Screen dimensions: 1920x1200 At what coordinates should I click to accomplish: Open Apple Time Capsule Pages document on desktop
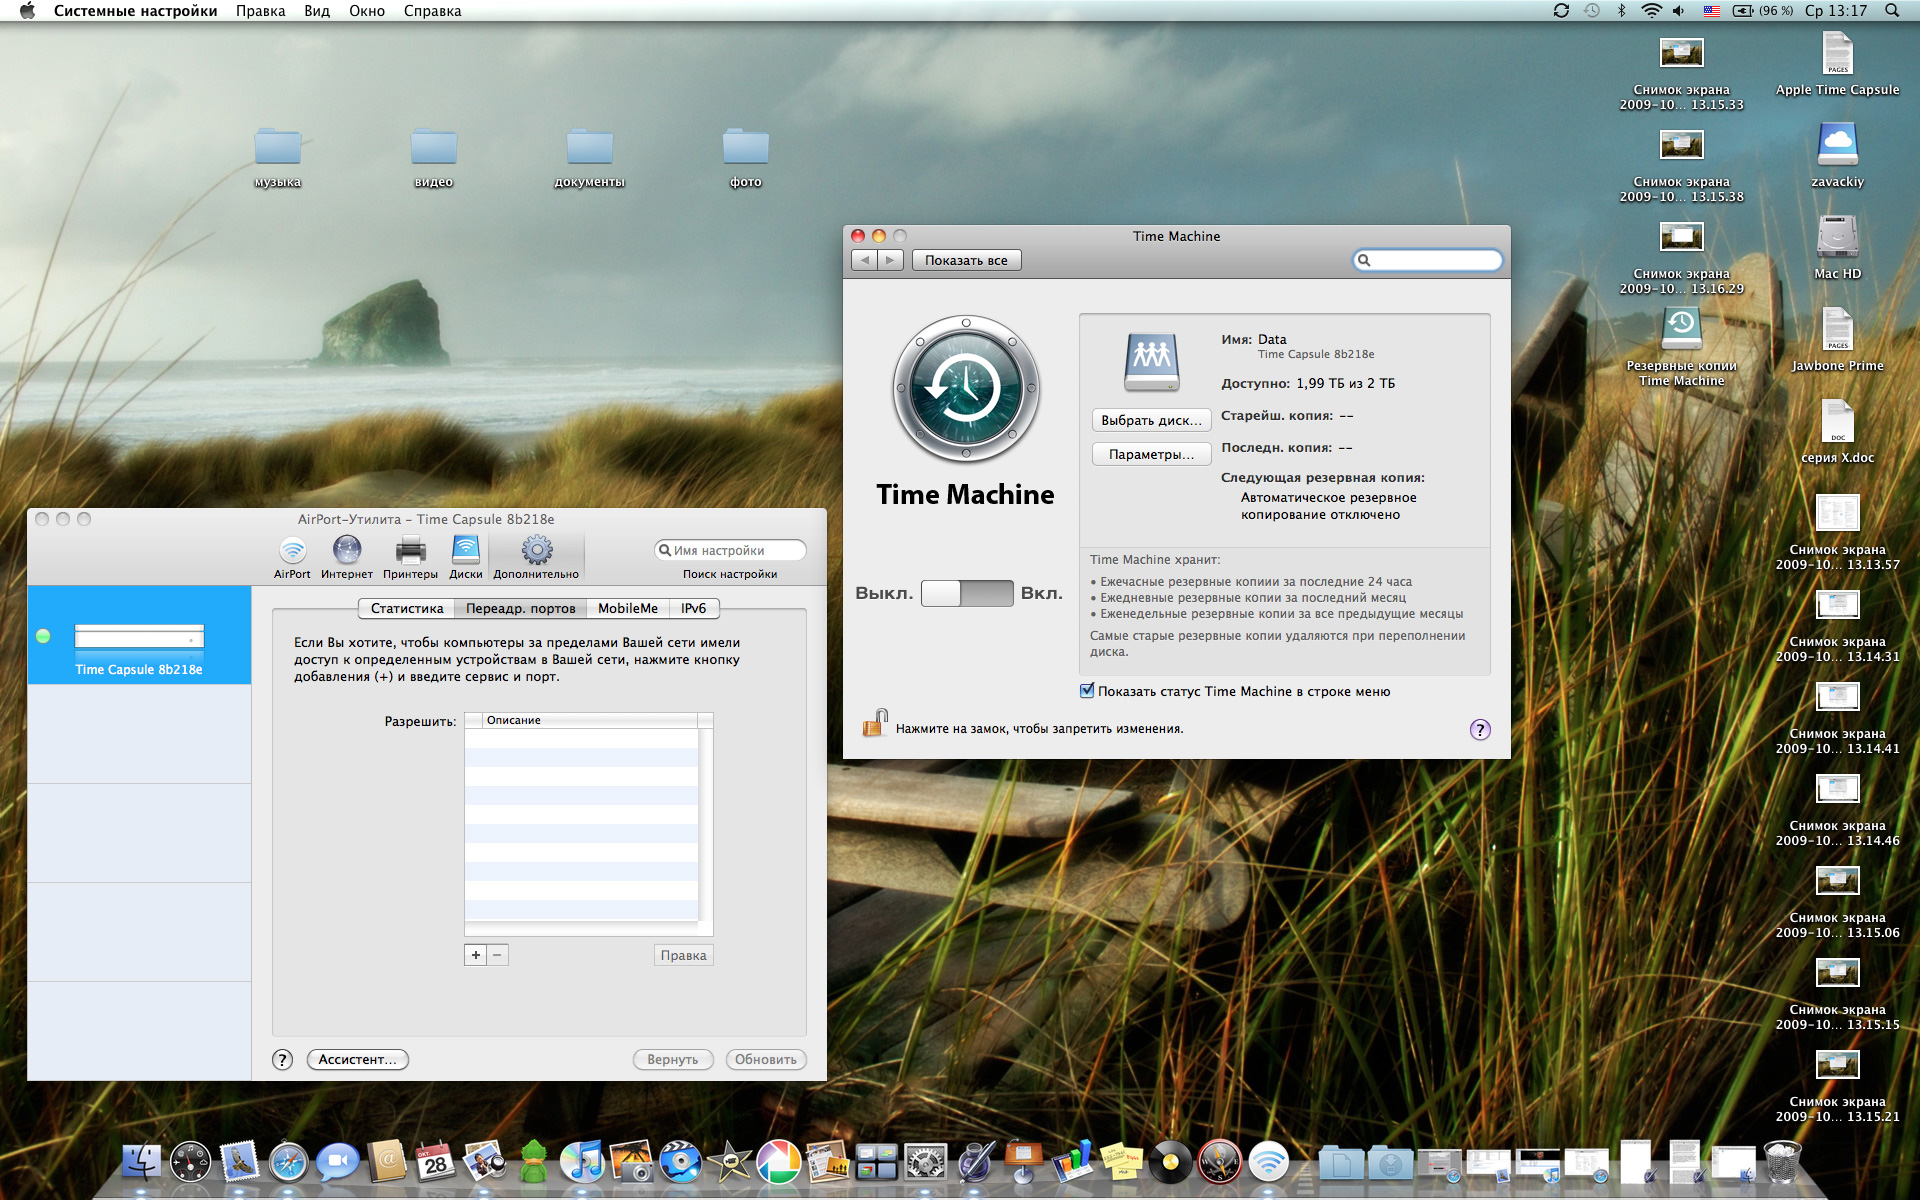point(1838,62)
